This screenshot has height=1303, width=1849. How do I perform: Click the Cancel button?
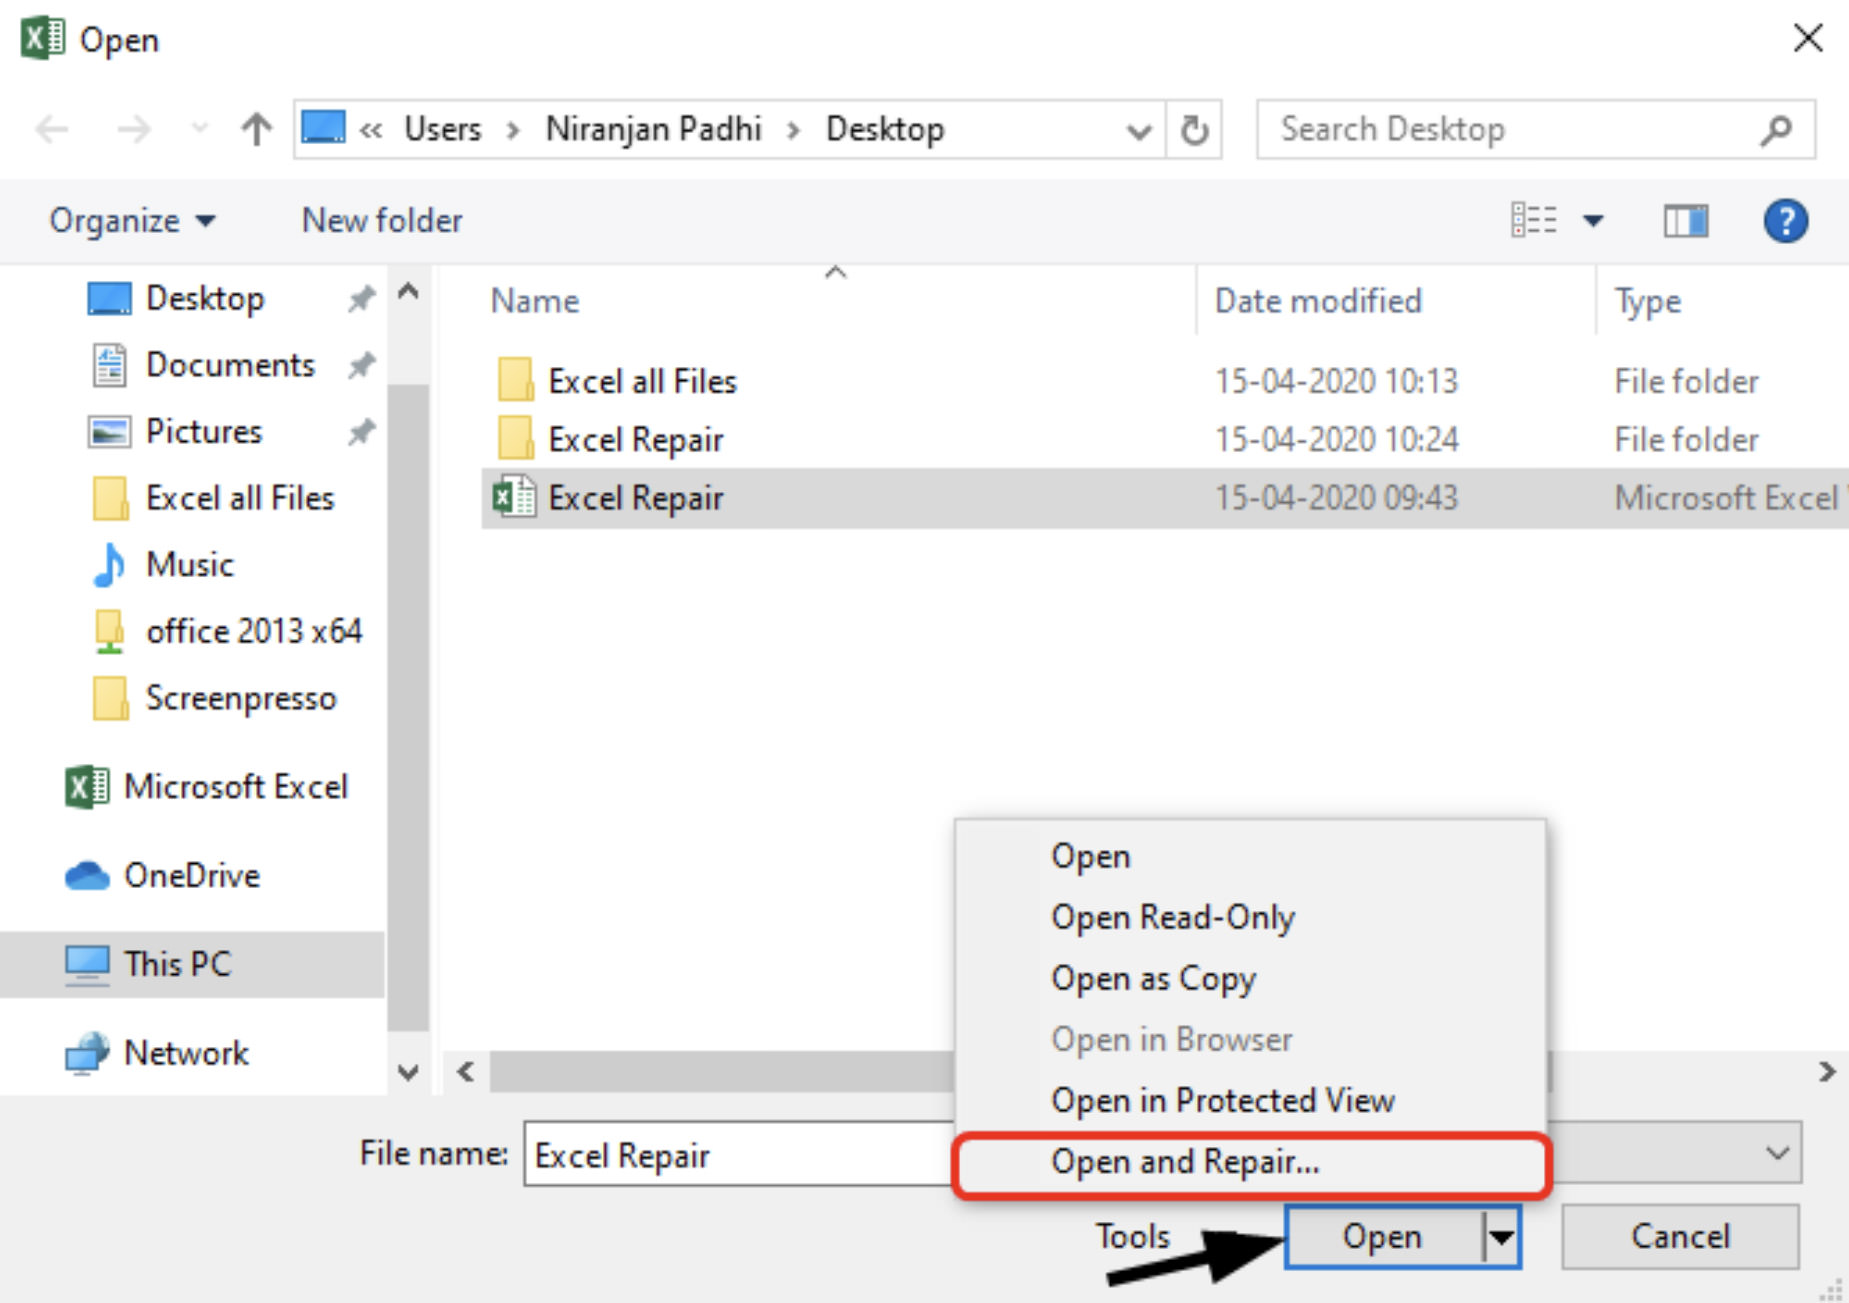1680,1237
